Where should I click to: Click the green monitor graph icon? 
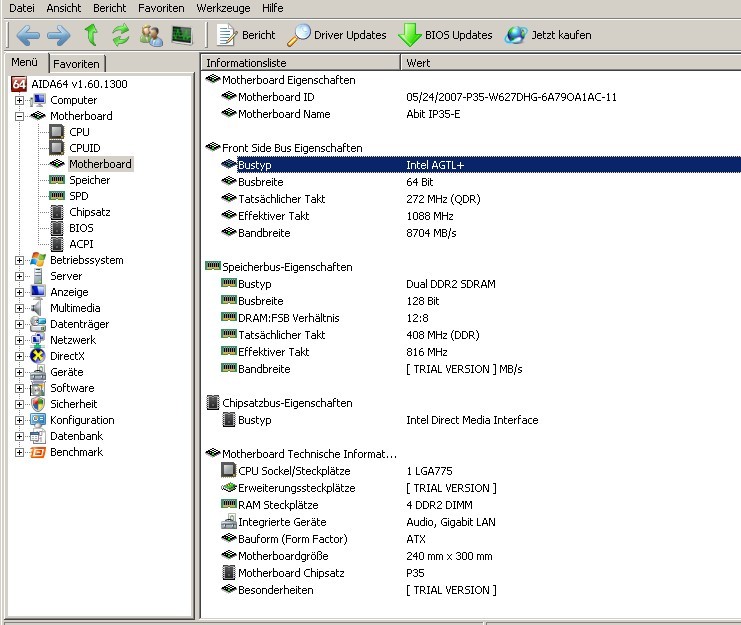point(182,35)
